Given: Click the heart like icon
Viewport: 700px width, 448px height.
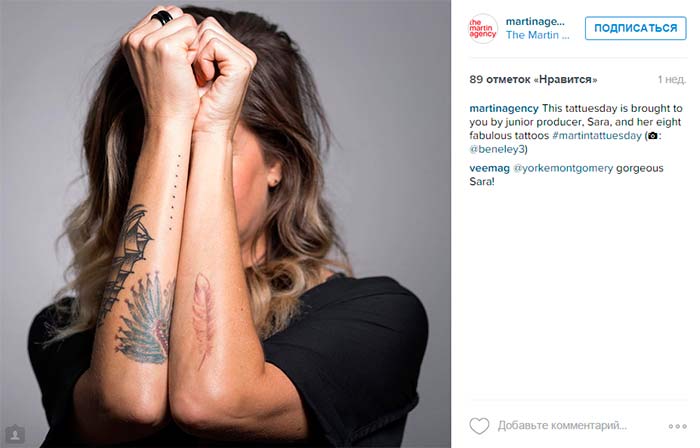Looking at the screenshot, I should click(479, 426).
